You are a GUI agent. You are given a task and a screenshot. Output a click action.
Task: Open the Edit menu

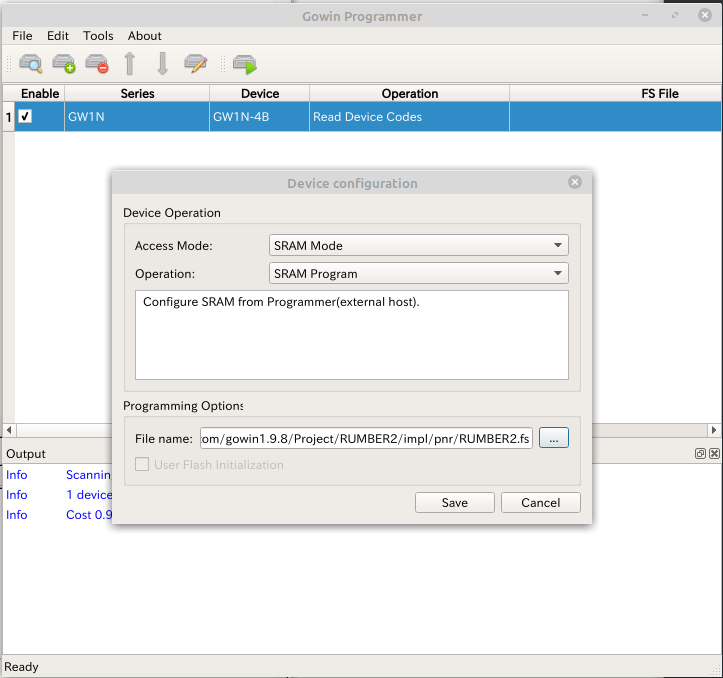[58, 36]
